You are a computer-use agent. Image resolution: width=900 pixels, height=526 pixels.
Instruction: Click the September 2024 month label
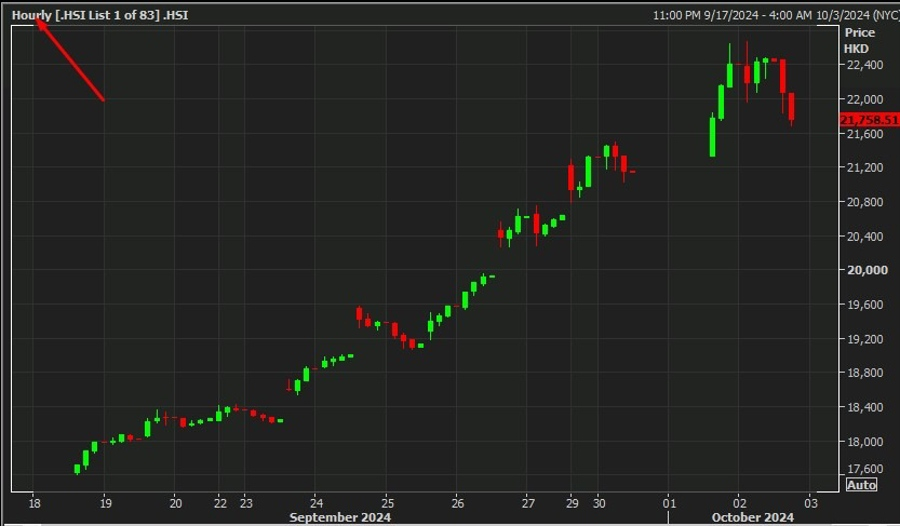pyautogui.click(x=340, y=517)
